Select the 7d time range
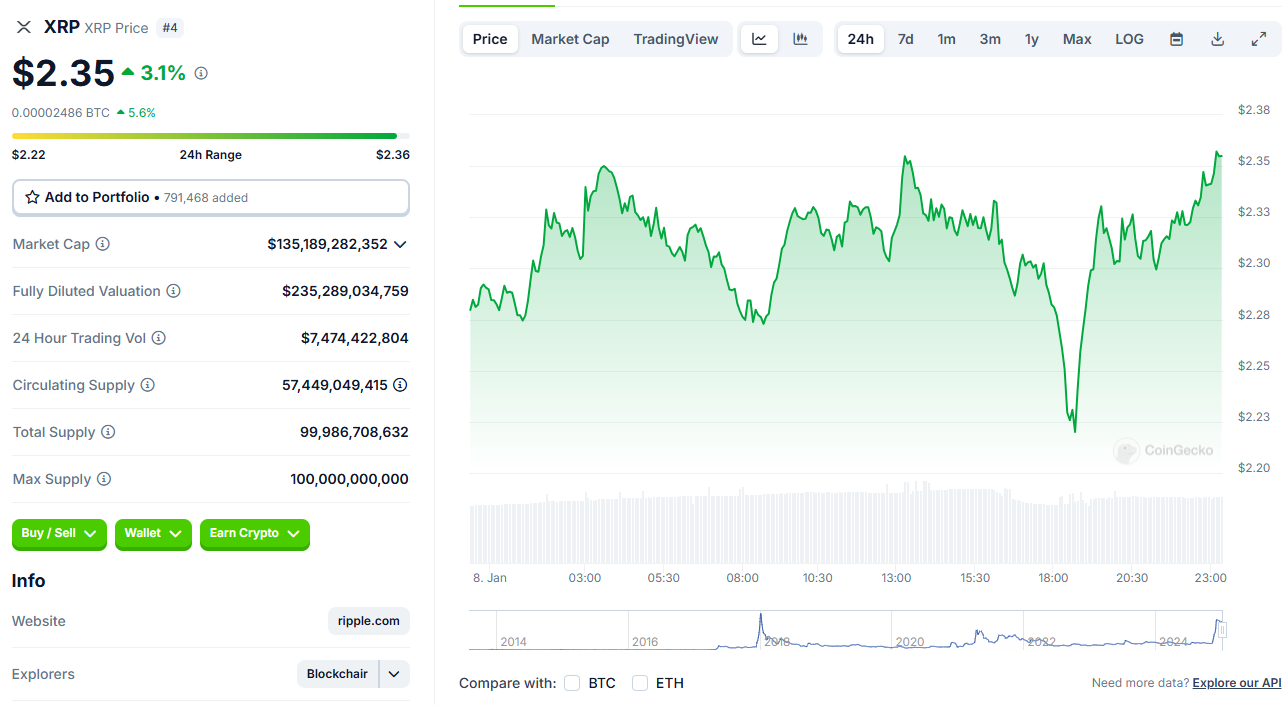Viewport: 1284px width, 705px height. (905, 39)
